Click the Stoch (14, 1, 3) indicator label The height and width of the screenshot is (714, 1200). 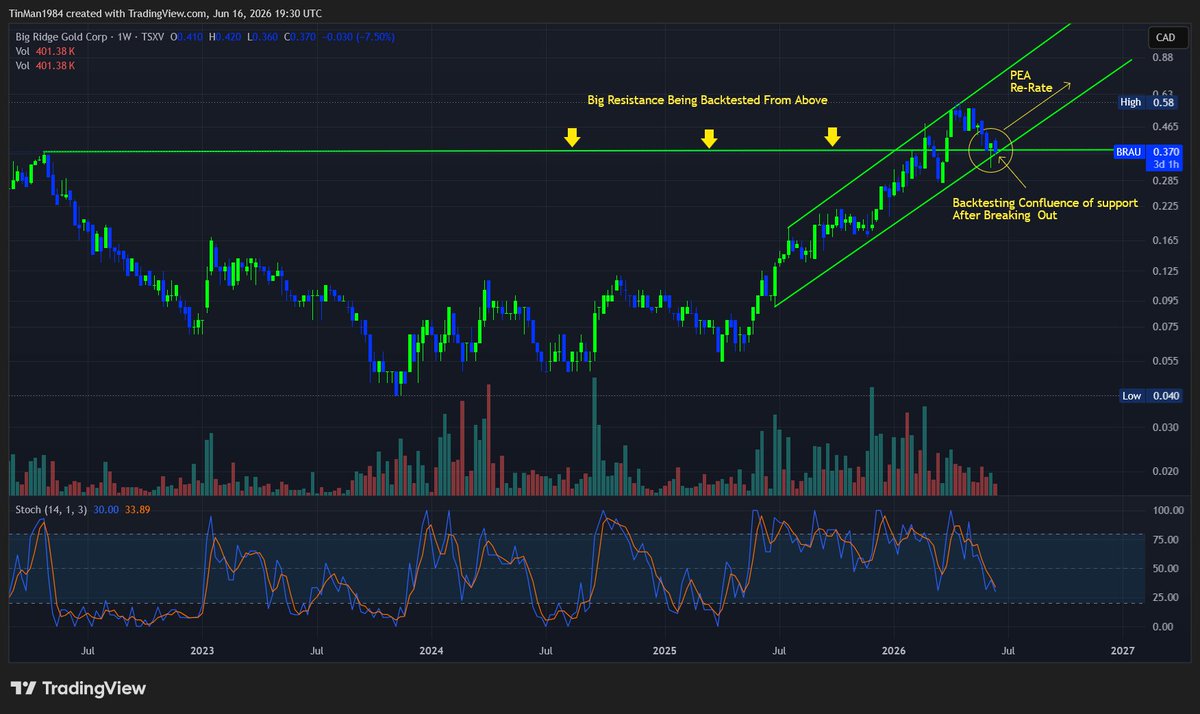[51, 508]
